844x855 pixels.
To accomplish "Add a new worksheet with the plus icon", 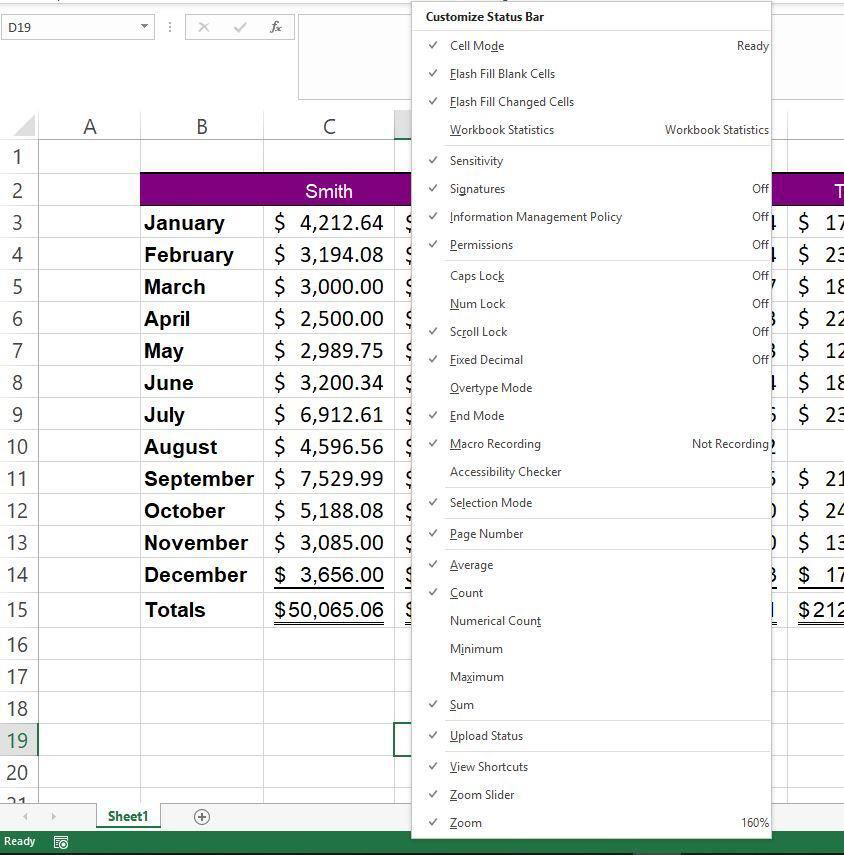I will (201, 817).
